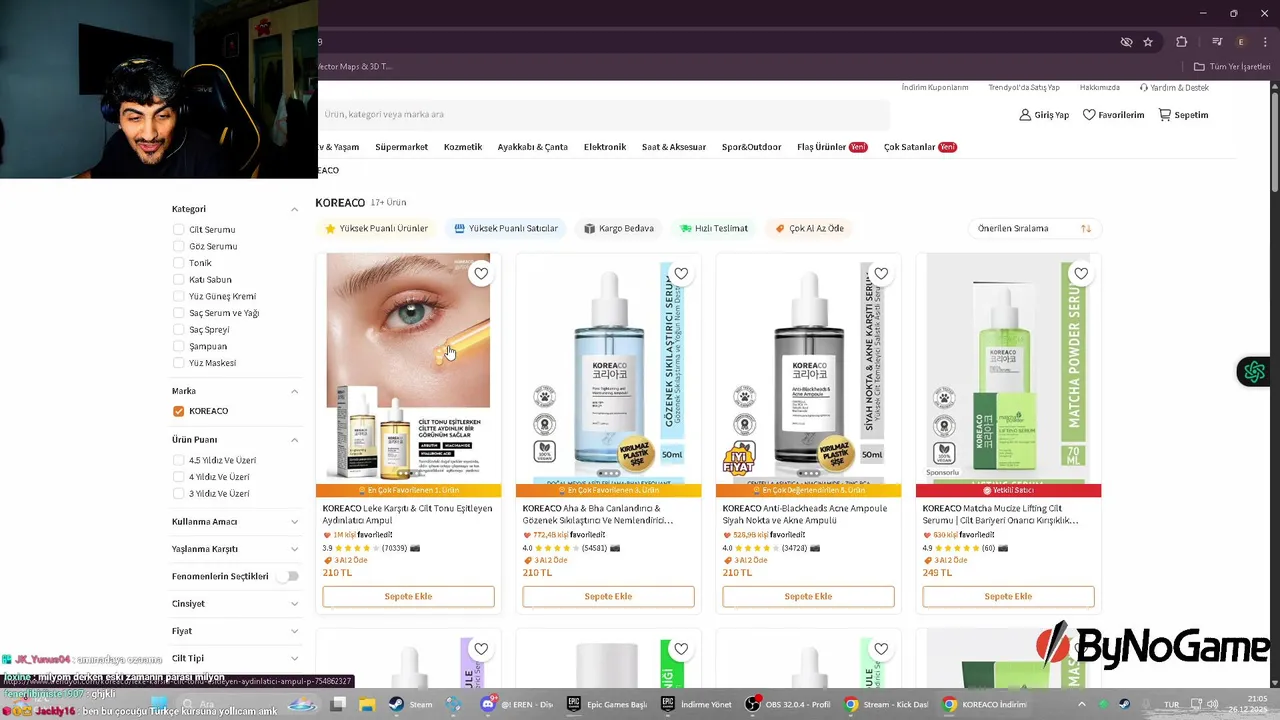Check 4.5 Yıldız Ve Üzeri rating filter

179,460
